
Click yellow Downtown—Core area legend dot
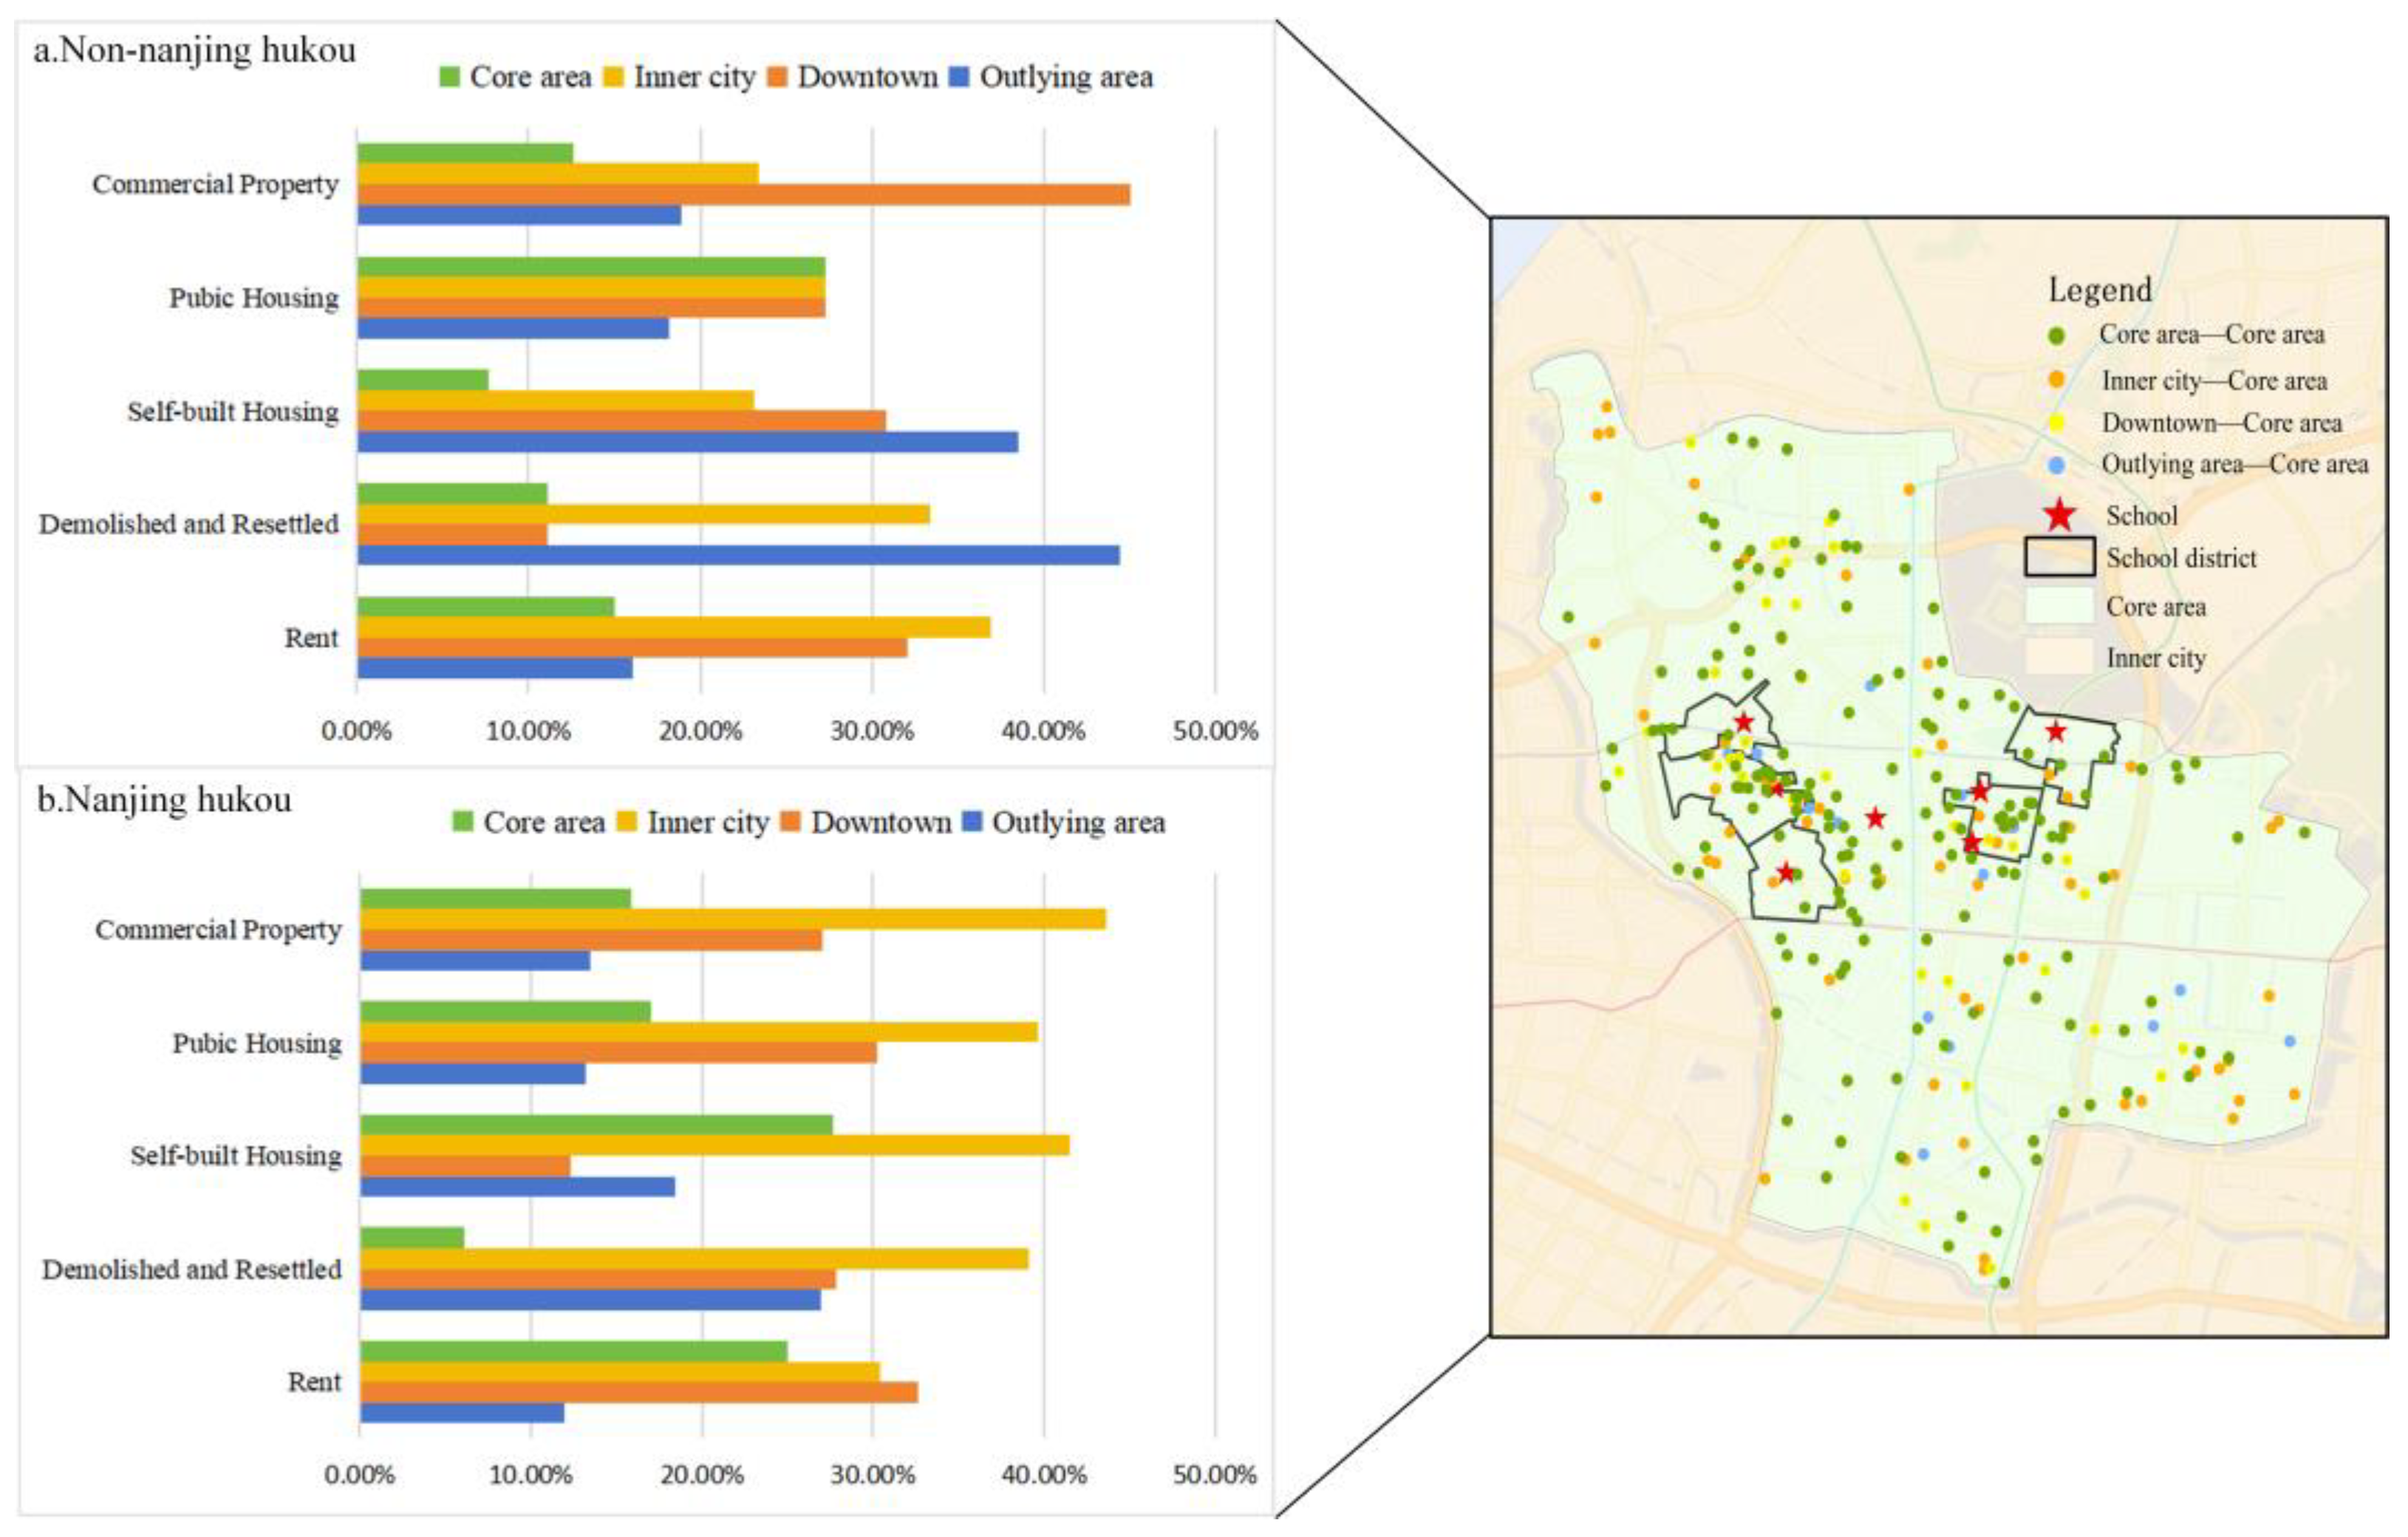click(x=2057, y=422)
